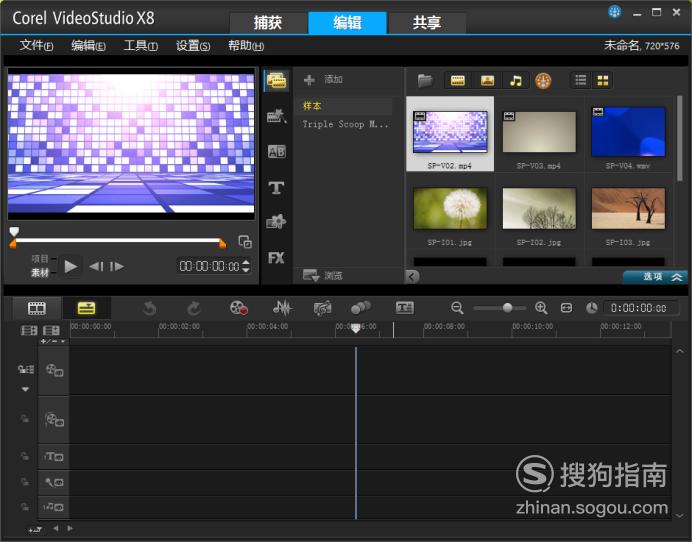Click the 添加 add folder button
Viewport: 692px width, 542px height.
pyautogui.click(x=323, y=80)
